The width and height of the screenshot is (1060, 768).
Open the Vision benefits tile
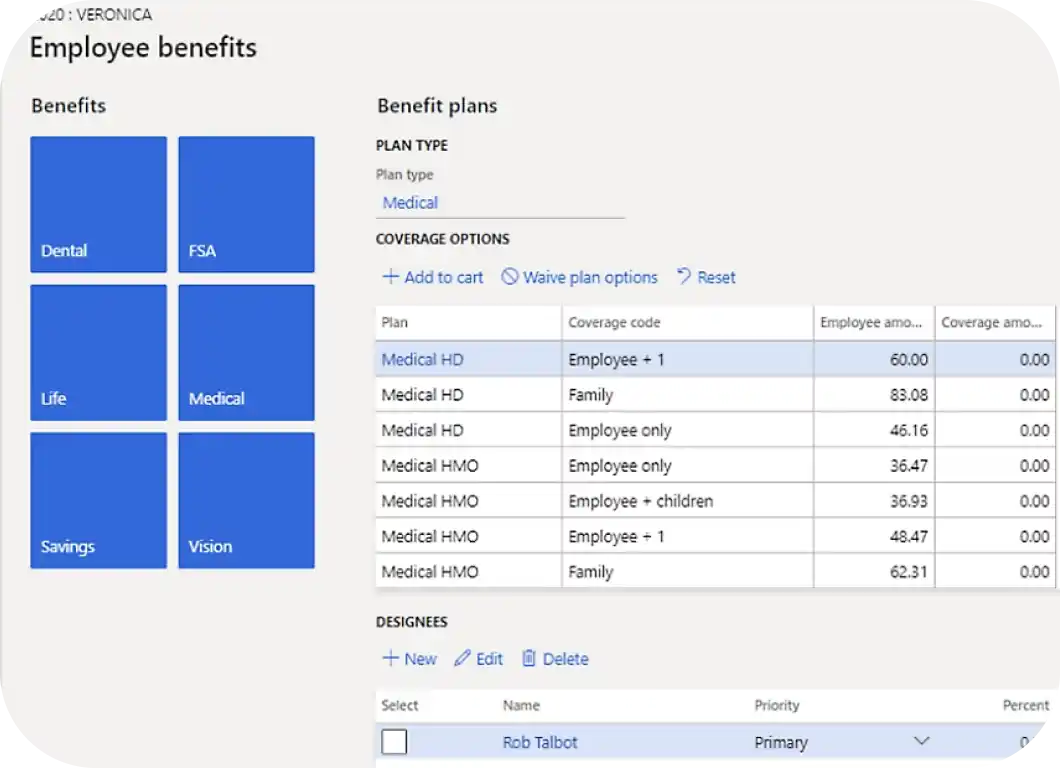click(x=246, y=500)
